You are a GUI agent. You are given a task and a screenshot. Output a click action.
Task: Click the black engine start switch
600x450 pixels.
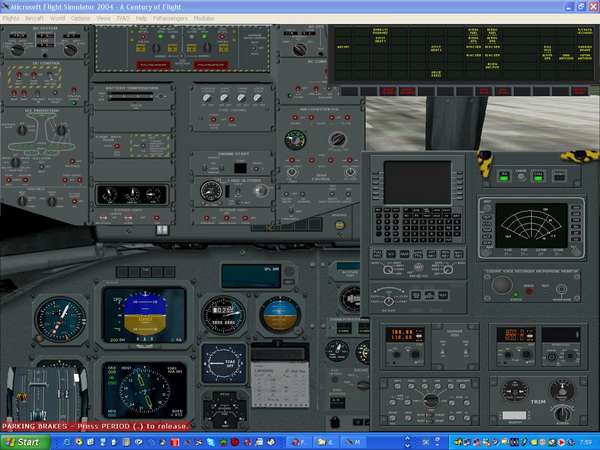[x=240, y=168]
